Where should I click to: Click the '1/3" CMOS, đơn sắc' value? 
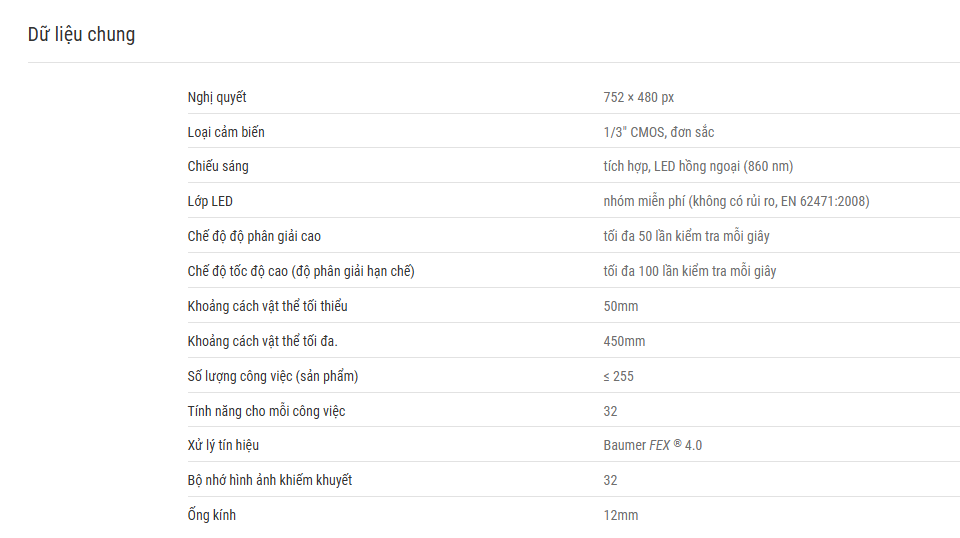659,132
